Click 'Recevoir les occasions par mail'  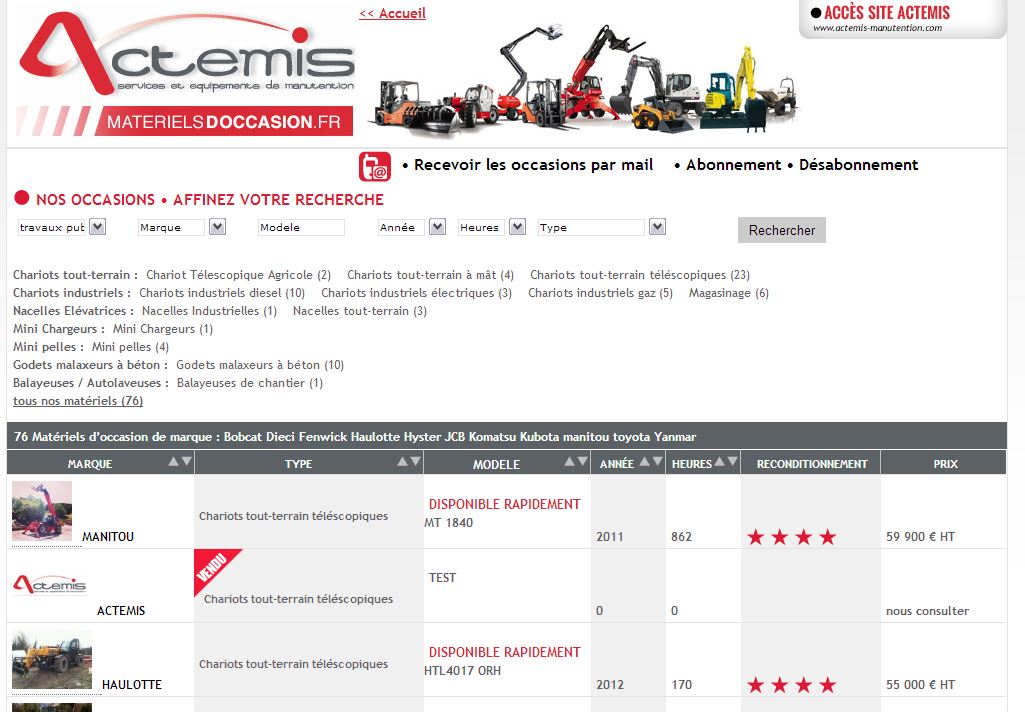533,165
